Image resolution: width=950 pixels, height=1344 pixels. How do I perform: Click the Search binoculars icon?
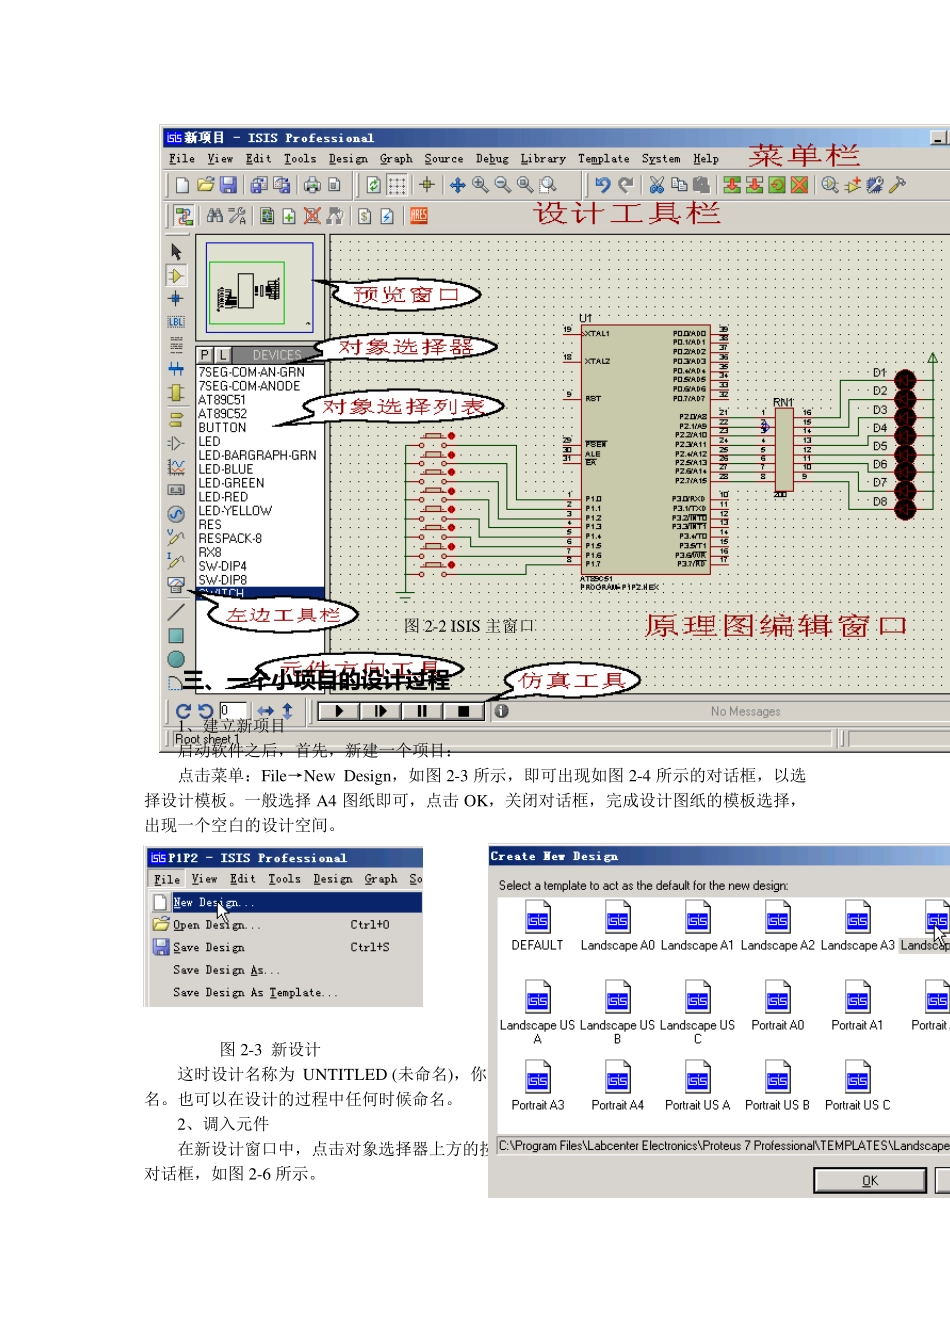[x=214, y=215]
